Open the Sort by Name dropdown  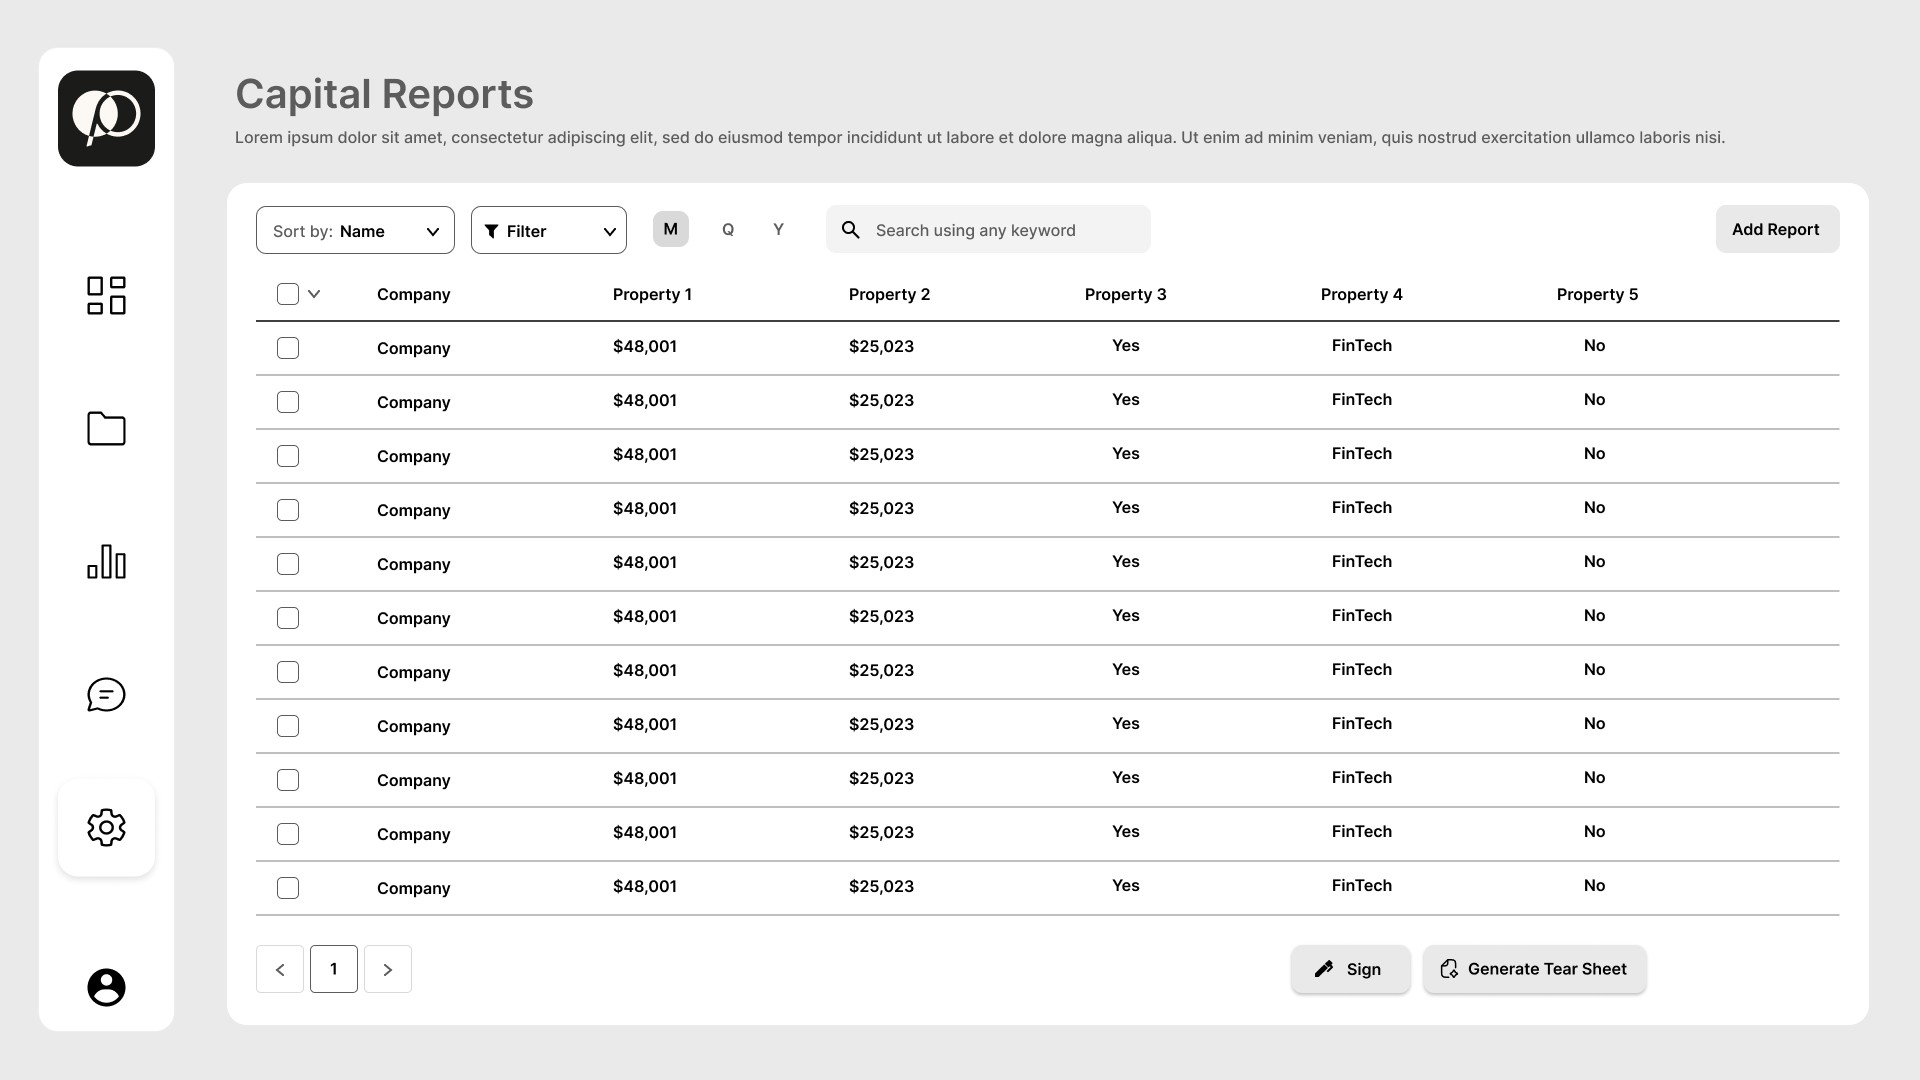pos(355,231)
